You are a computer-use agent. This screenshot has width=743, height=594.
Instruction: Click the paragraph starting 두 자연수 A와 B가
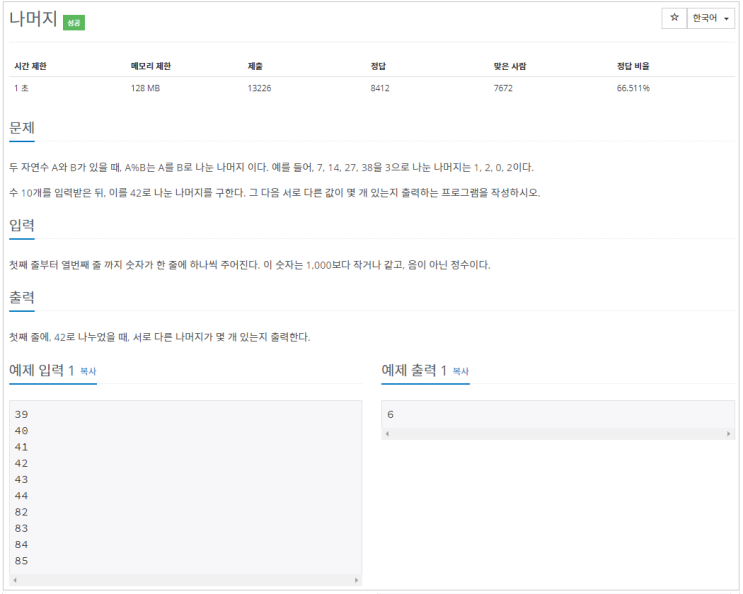[272, 167]
